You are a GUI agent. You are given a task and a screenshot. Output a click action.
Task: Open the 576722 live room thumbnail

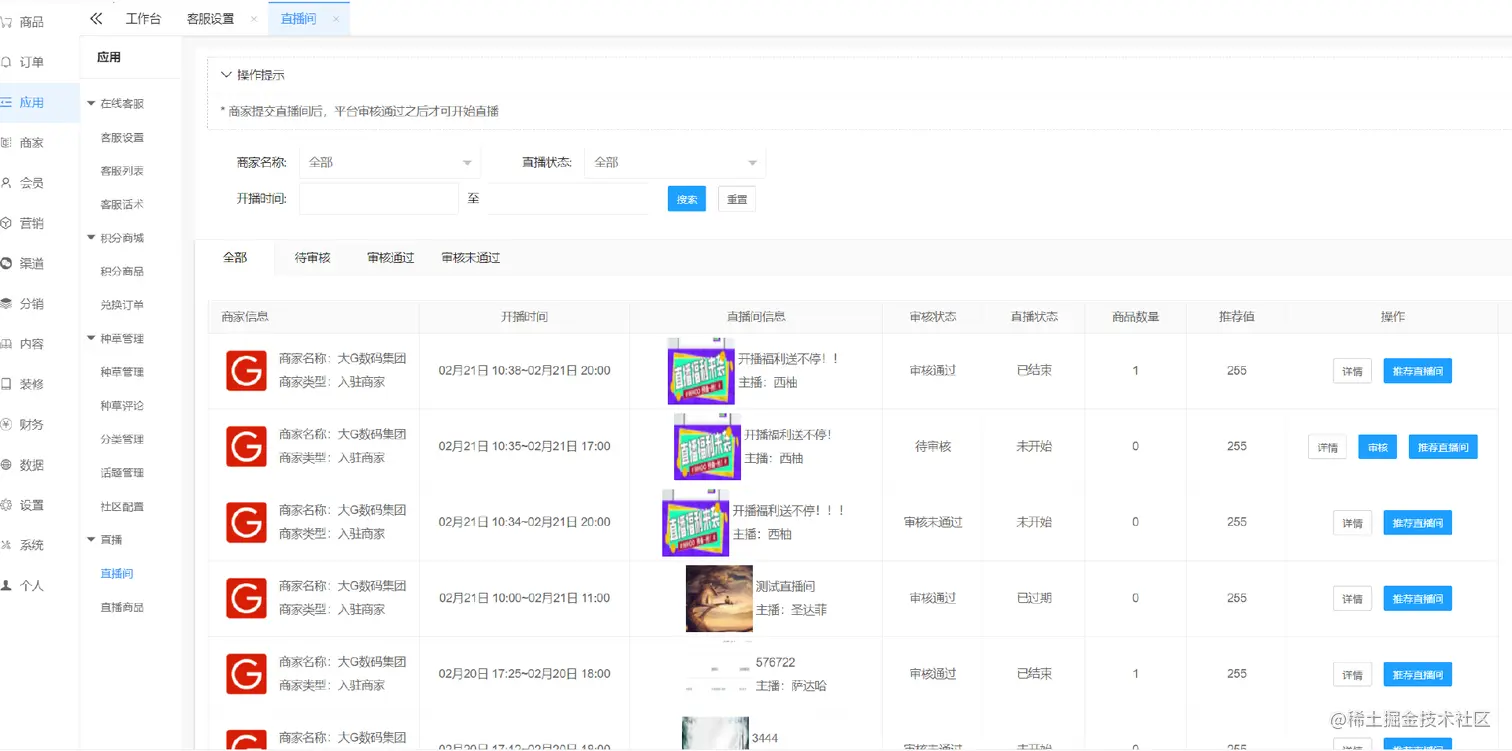tap(719, 674)
